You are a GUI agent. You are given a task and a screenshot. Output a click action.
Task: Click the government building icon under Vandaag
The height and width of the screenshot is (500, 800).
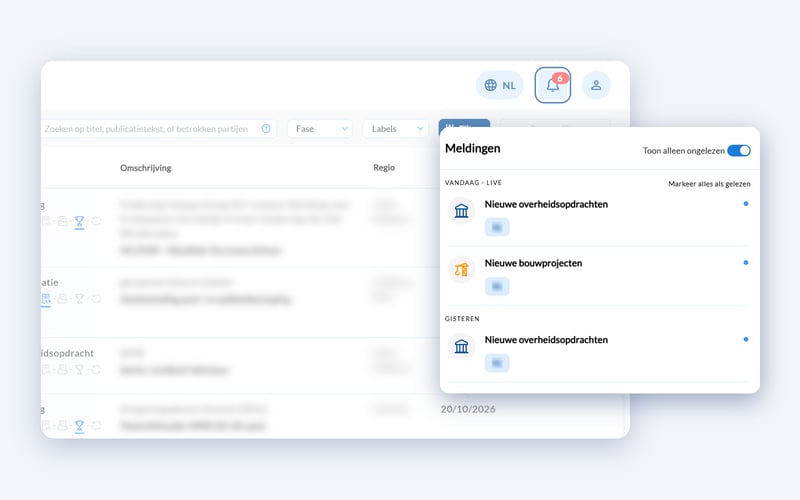(x=461, y=210)
